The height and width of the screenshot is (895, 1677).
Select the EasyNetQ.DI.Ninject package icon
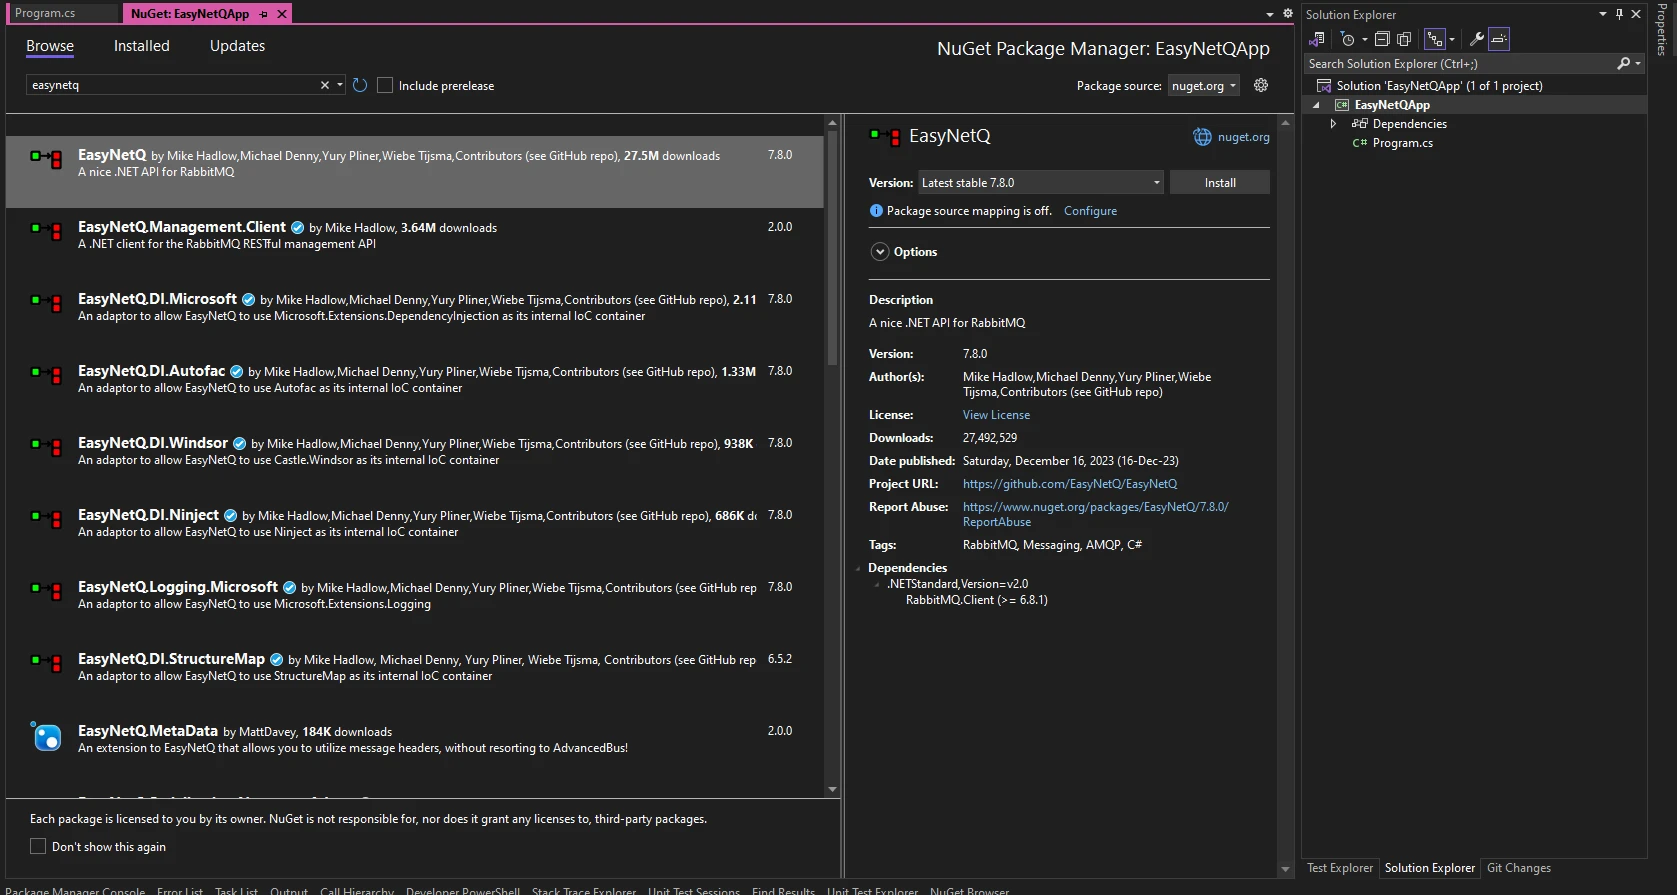(47, 519)
